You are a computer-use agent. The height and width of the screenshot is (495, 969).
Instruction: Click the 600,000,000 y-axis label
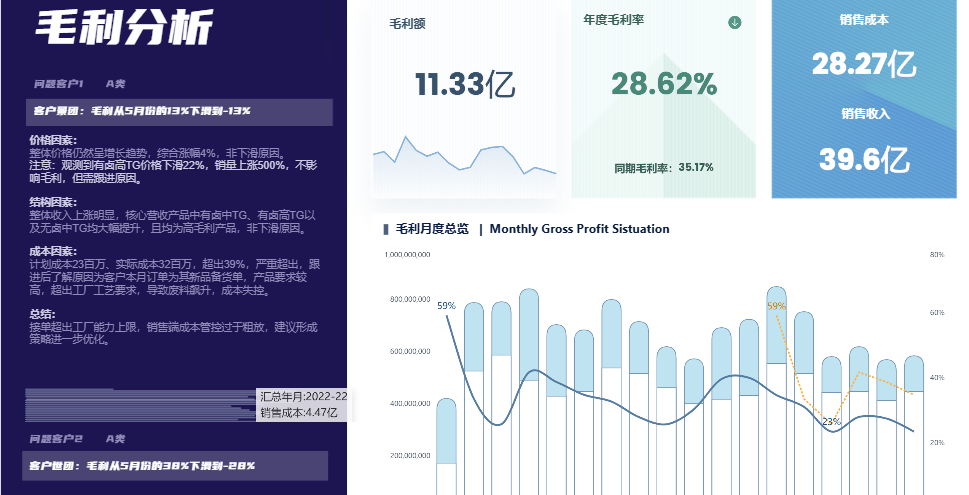coord(410,352)
